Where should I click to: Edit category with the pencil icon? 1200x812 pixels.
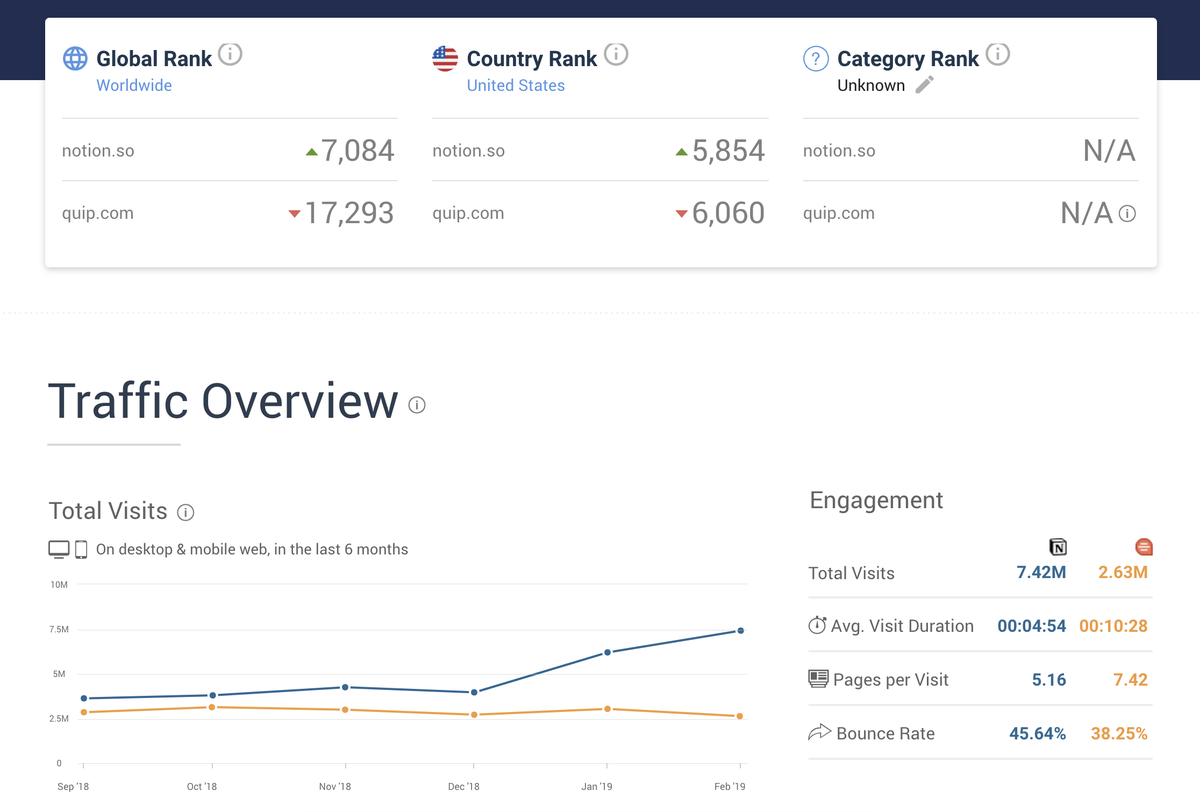coord(925,85)
